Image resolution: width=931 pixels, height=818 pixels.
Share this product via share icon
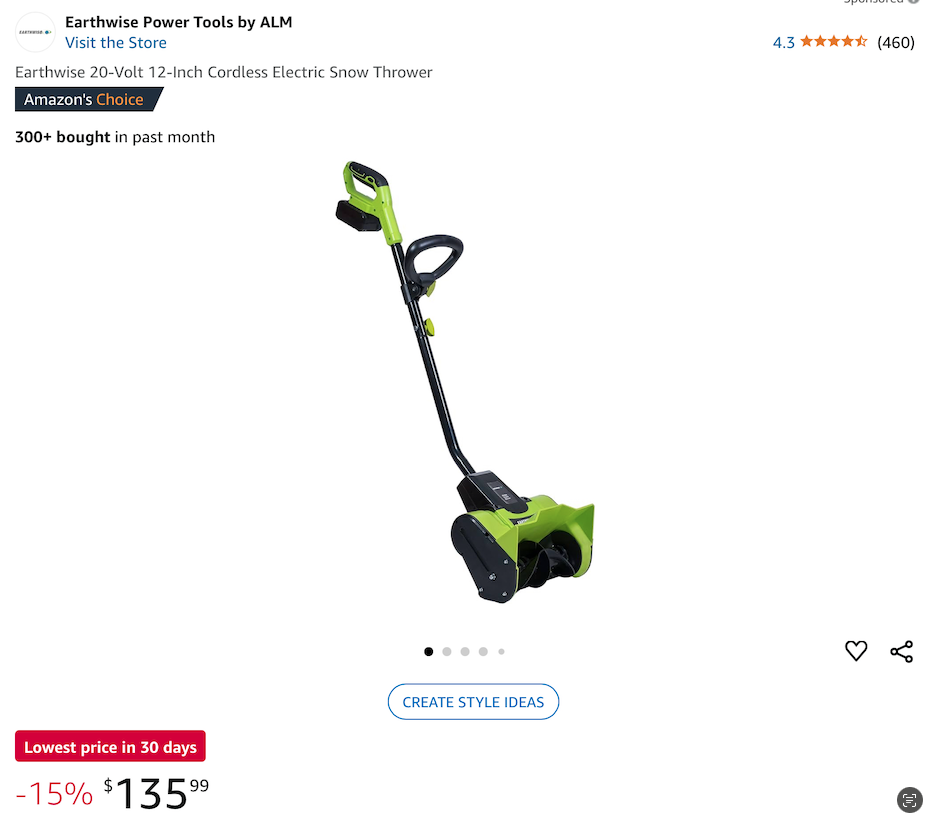click(901, 651)
